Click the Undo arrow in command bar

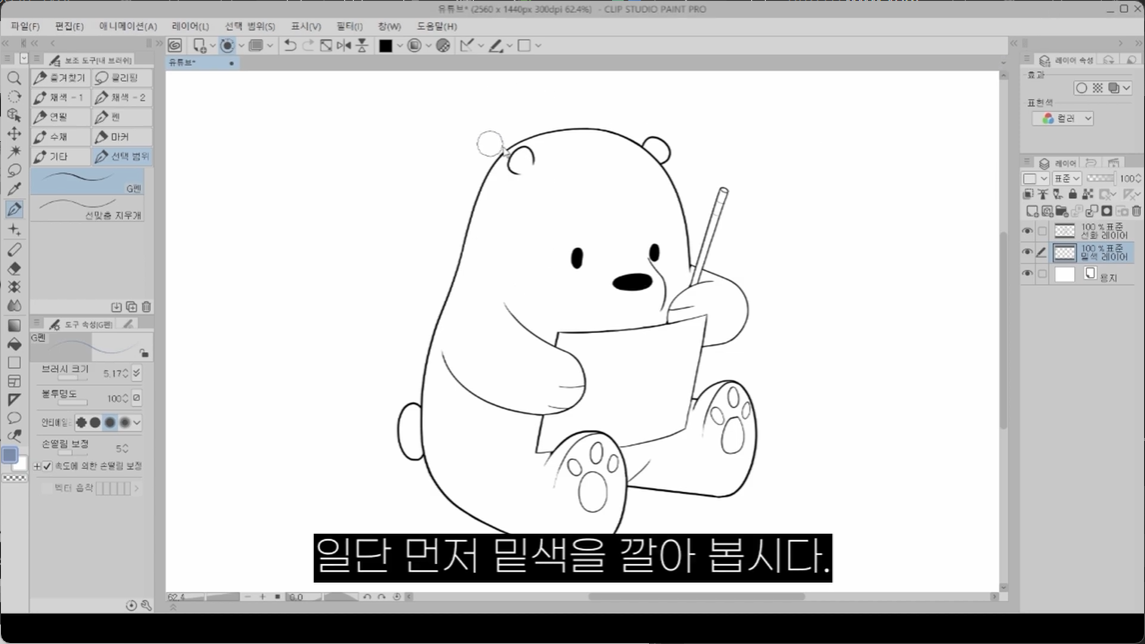pos(290,45)
